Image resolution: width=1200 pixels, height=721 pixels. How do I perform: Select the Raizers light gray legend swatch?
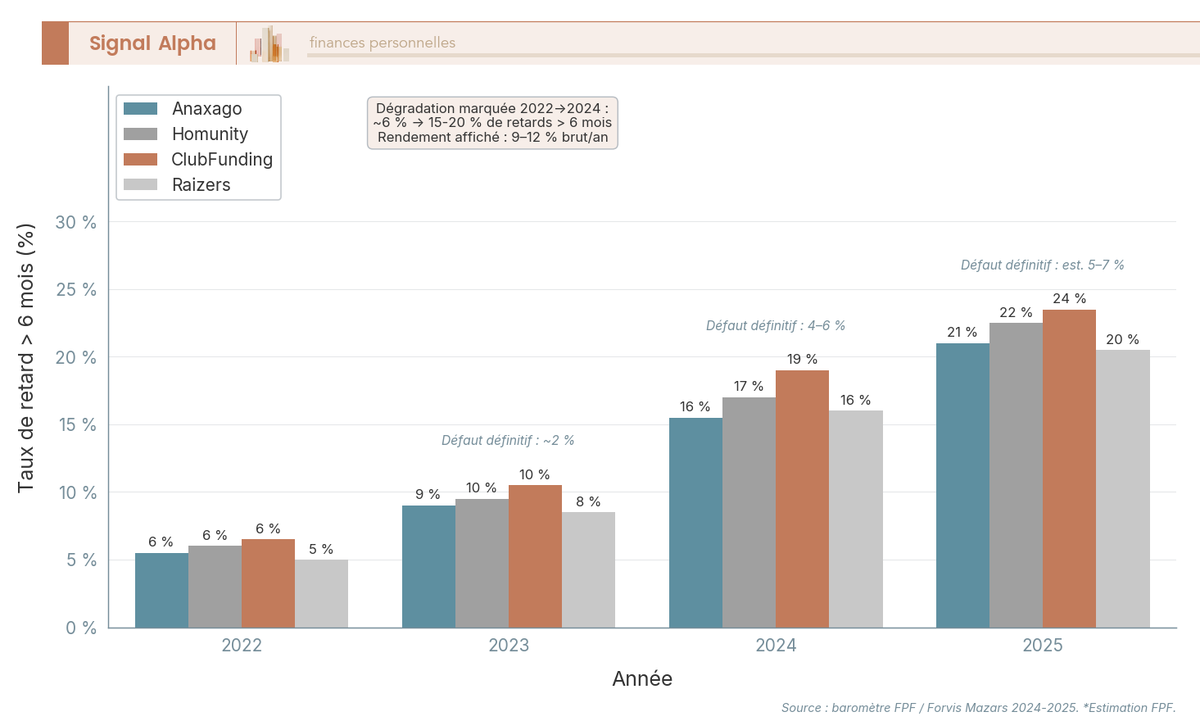[140, 184]
